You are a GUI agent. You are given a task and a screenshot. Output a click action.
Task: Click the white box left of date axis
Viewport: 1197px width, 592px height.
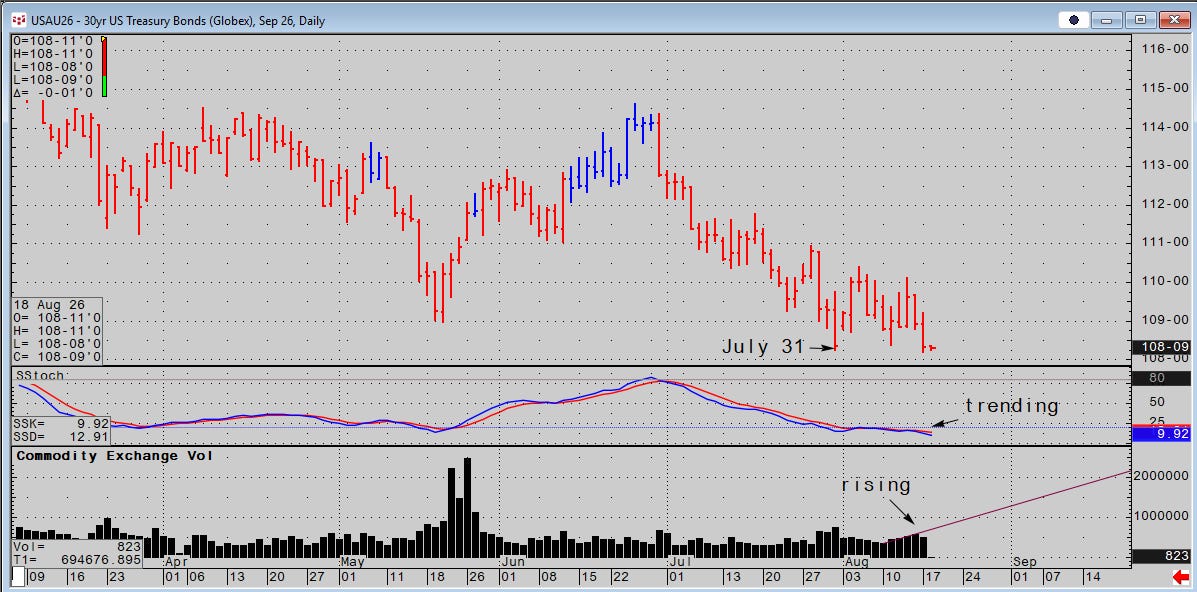pos(18,575)
